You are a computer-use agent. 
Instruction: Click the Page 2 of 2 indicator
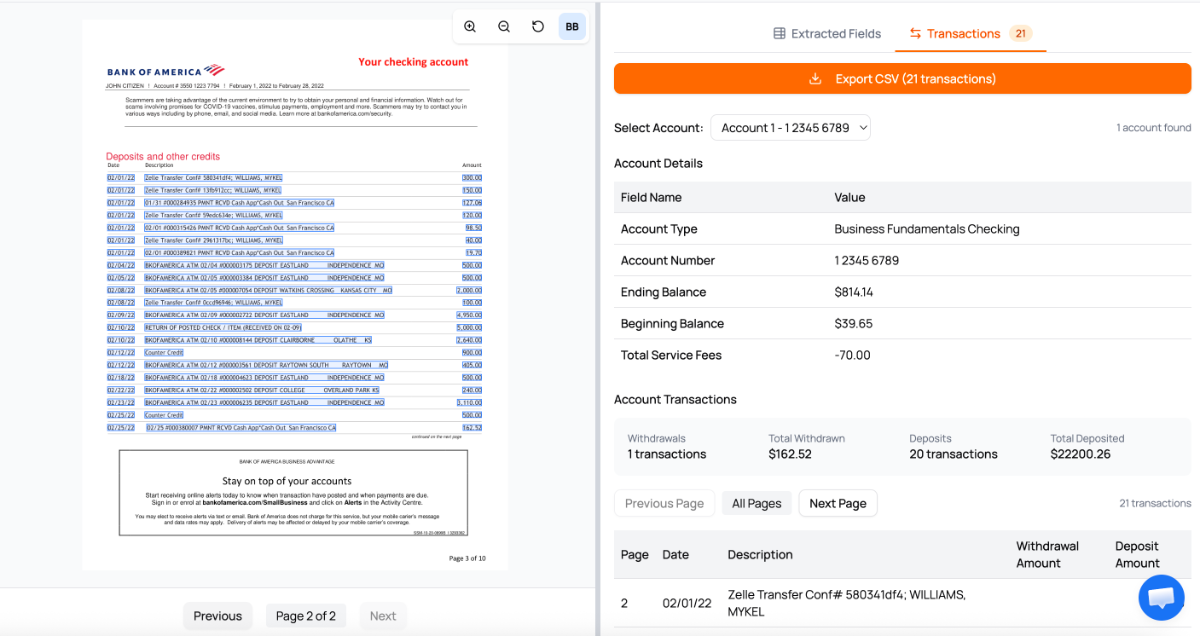[x=305, y=616]
